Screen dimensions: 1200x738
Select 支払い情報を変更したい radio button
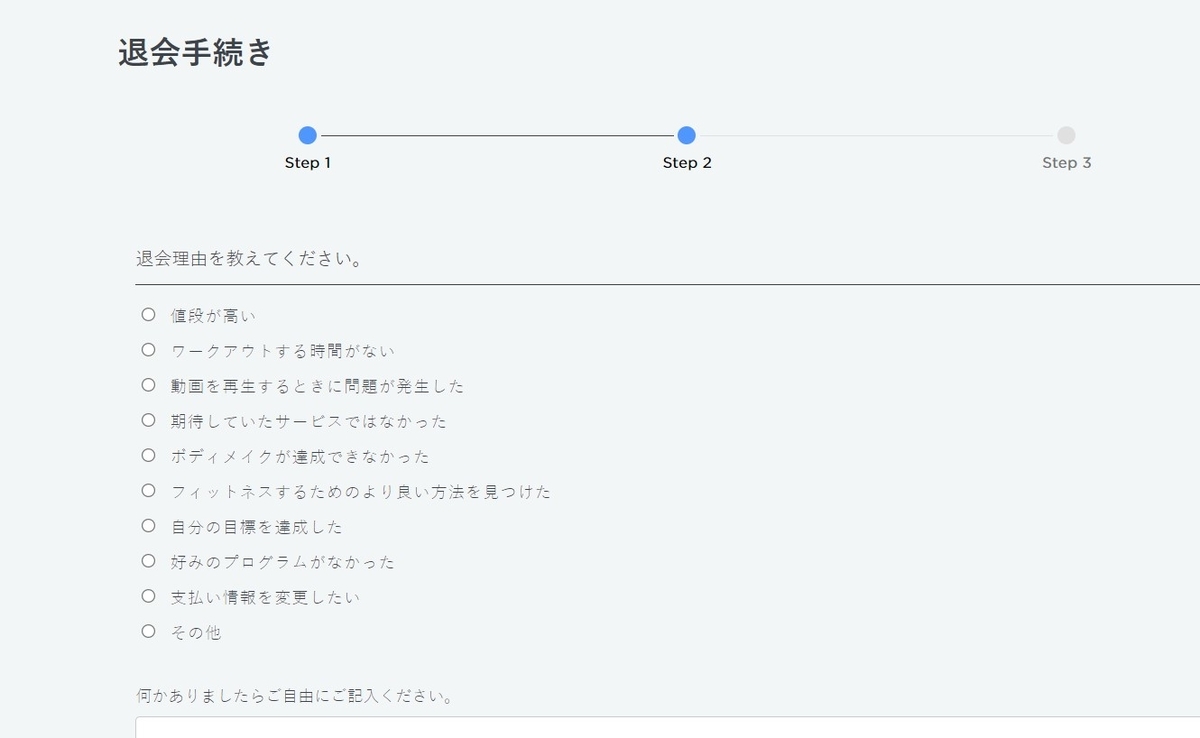[x=148, y=596]
